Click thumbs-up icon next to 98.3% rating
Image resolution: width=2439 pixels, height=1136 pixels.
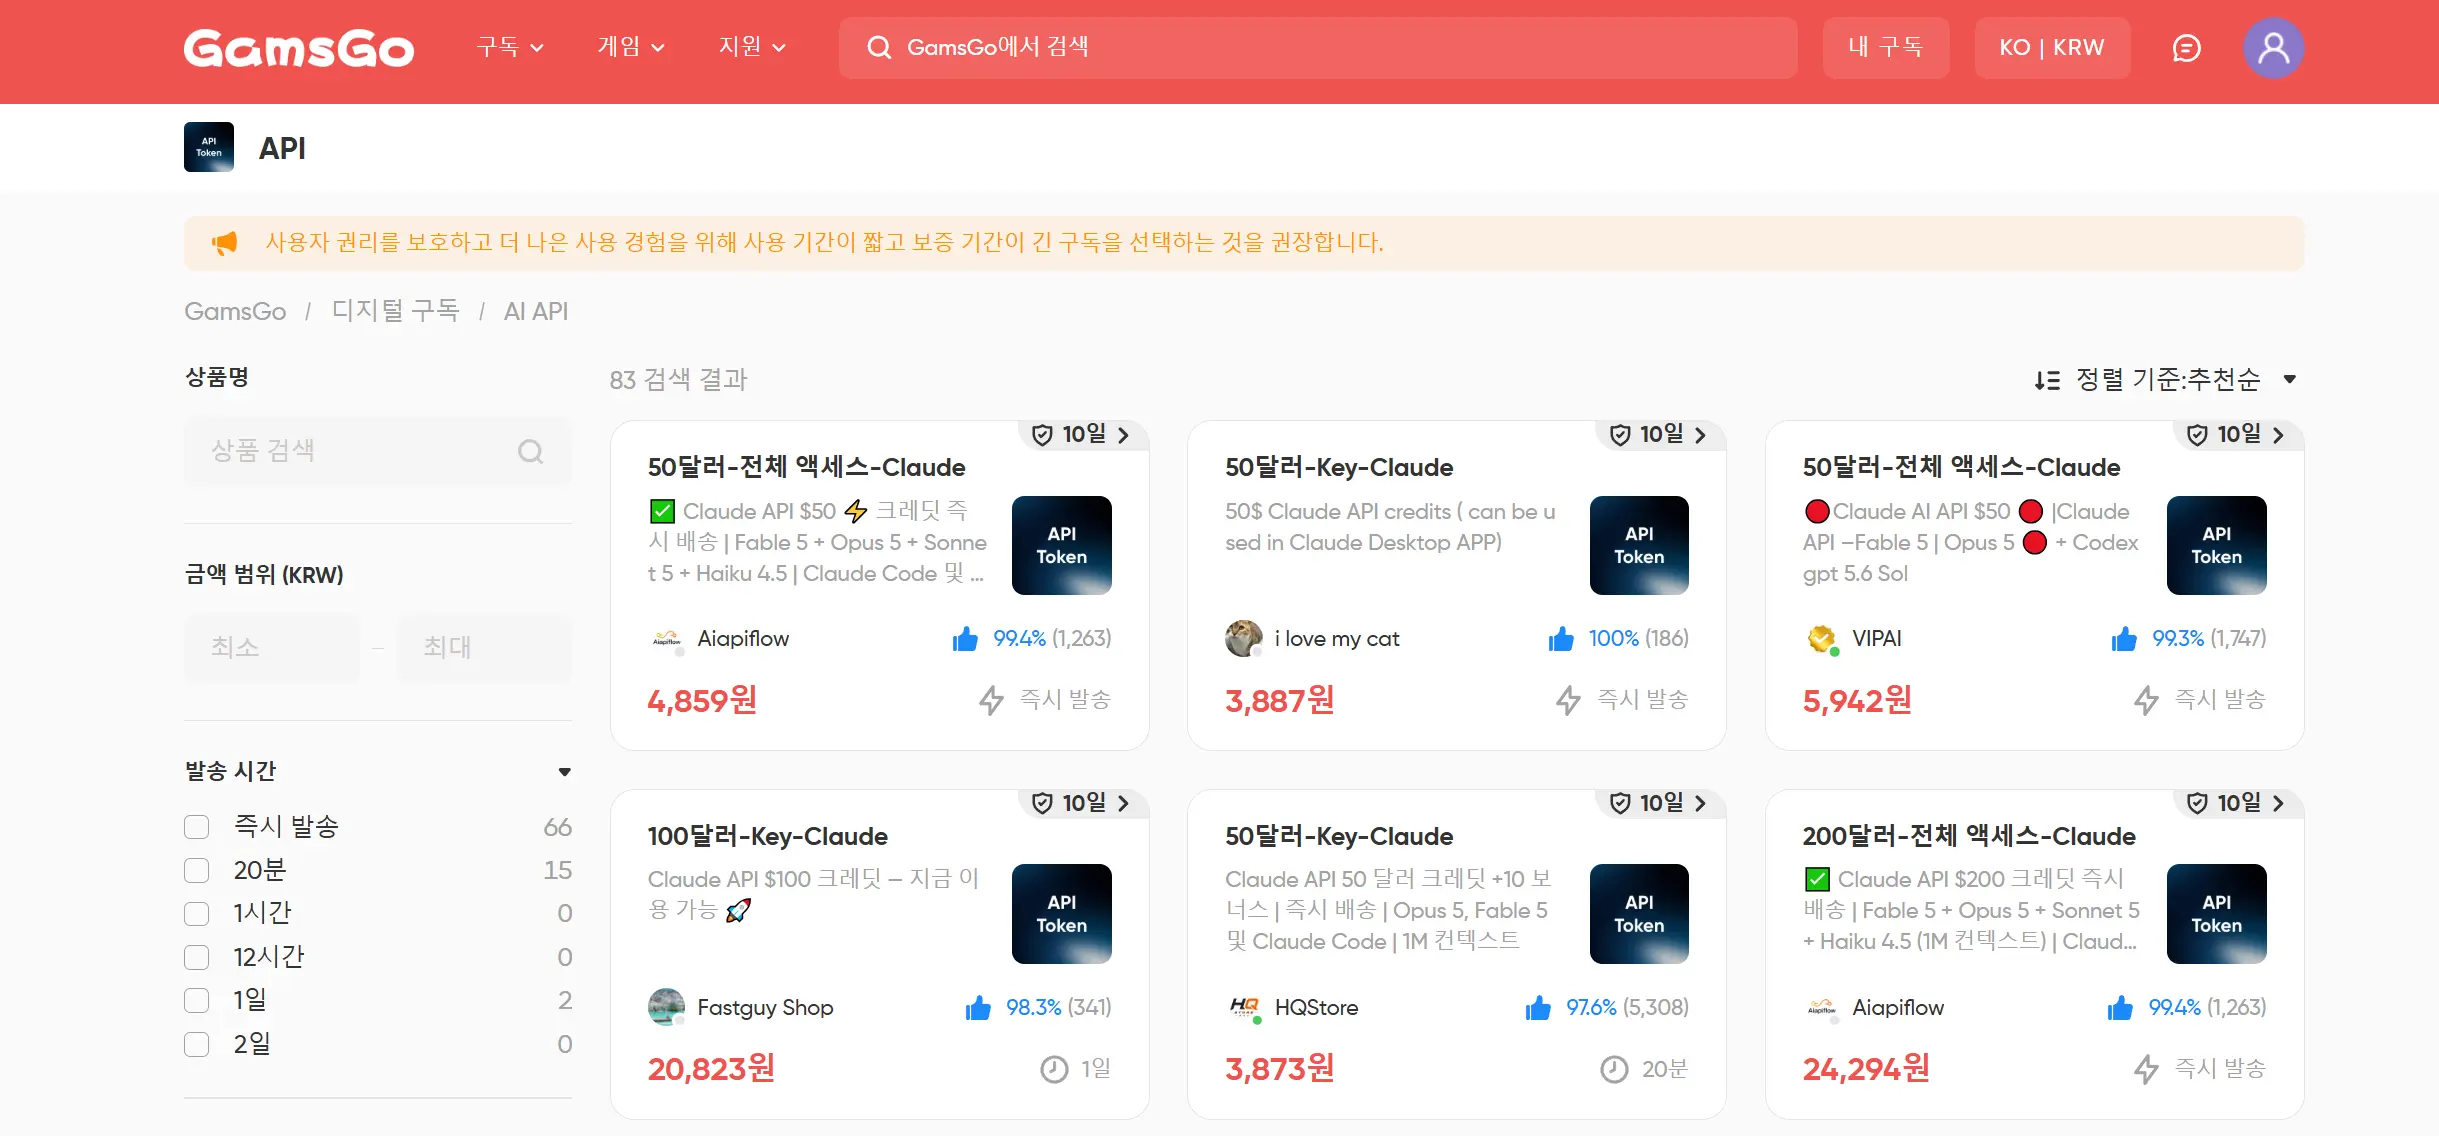978,1007
